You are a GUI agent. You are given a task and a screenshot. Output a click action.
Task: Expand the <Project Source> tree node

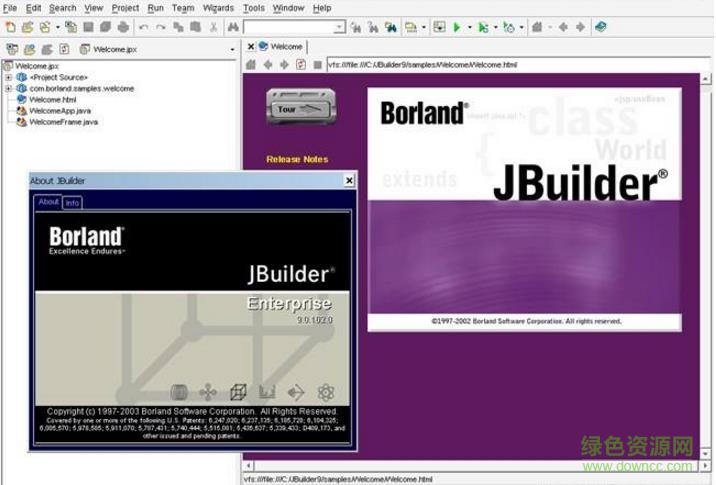[x=8, y=77]
